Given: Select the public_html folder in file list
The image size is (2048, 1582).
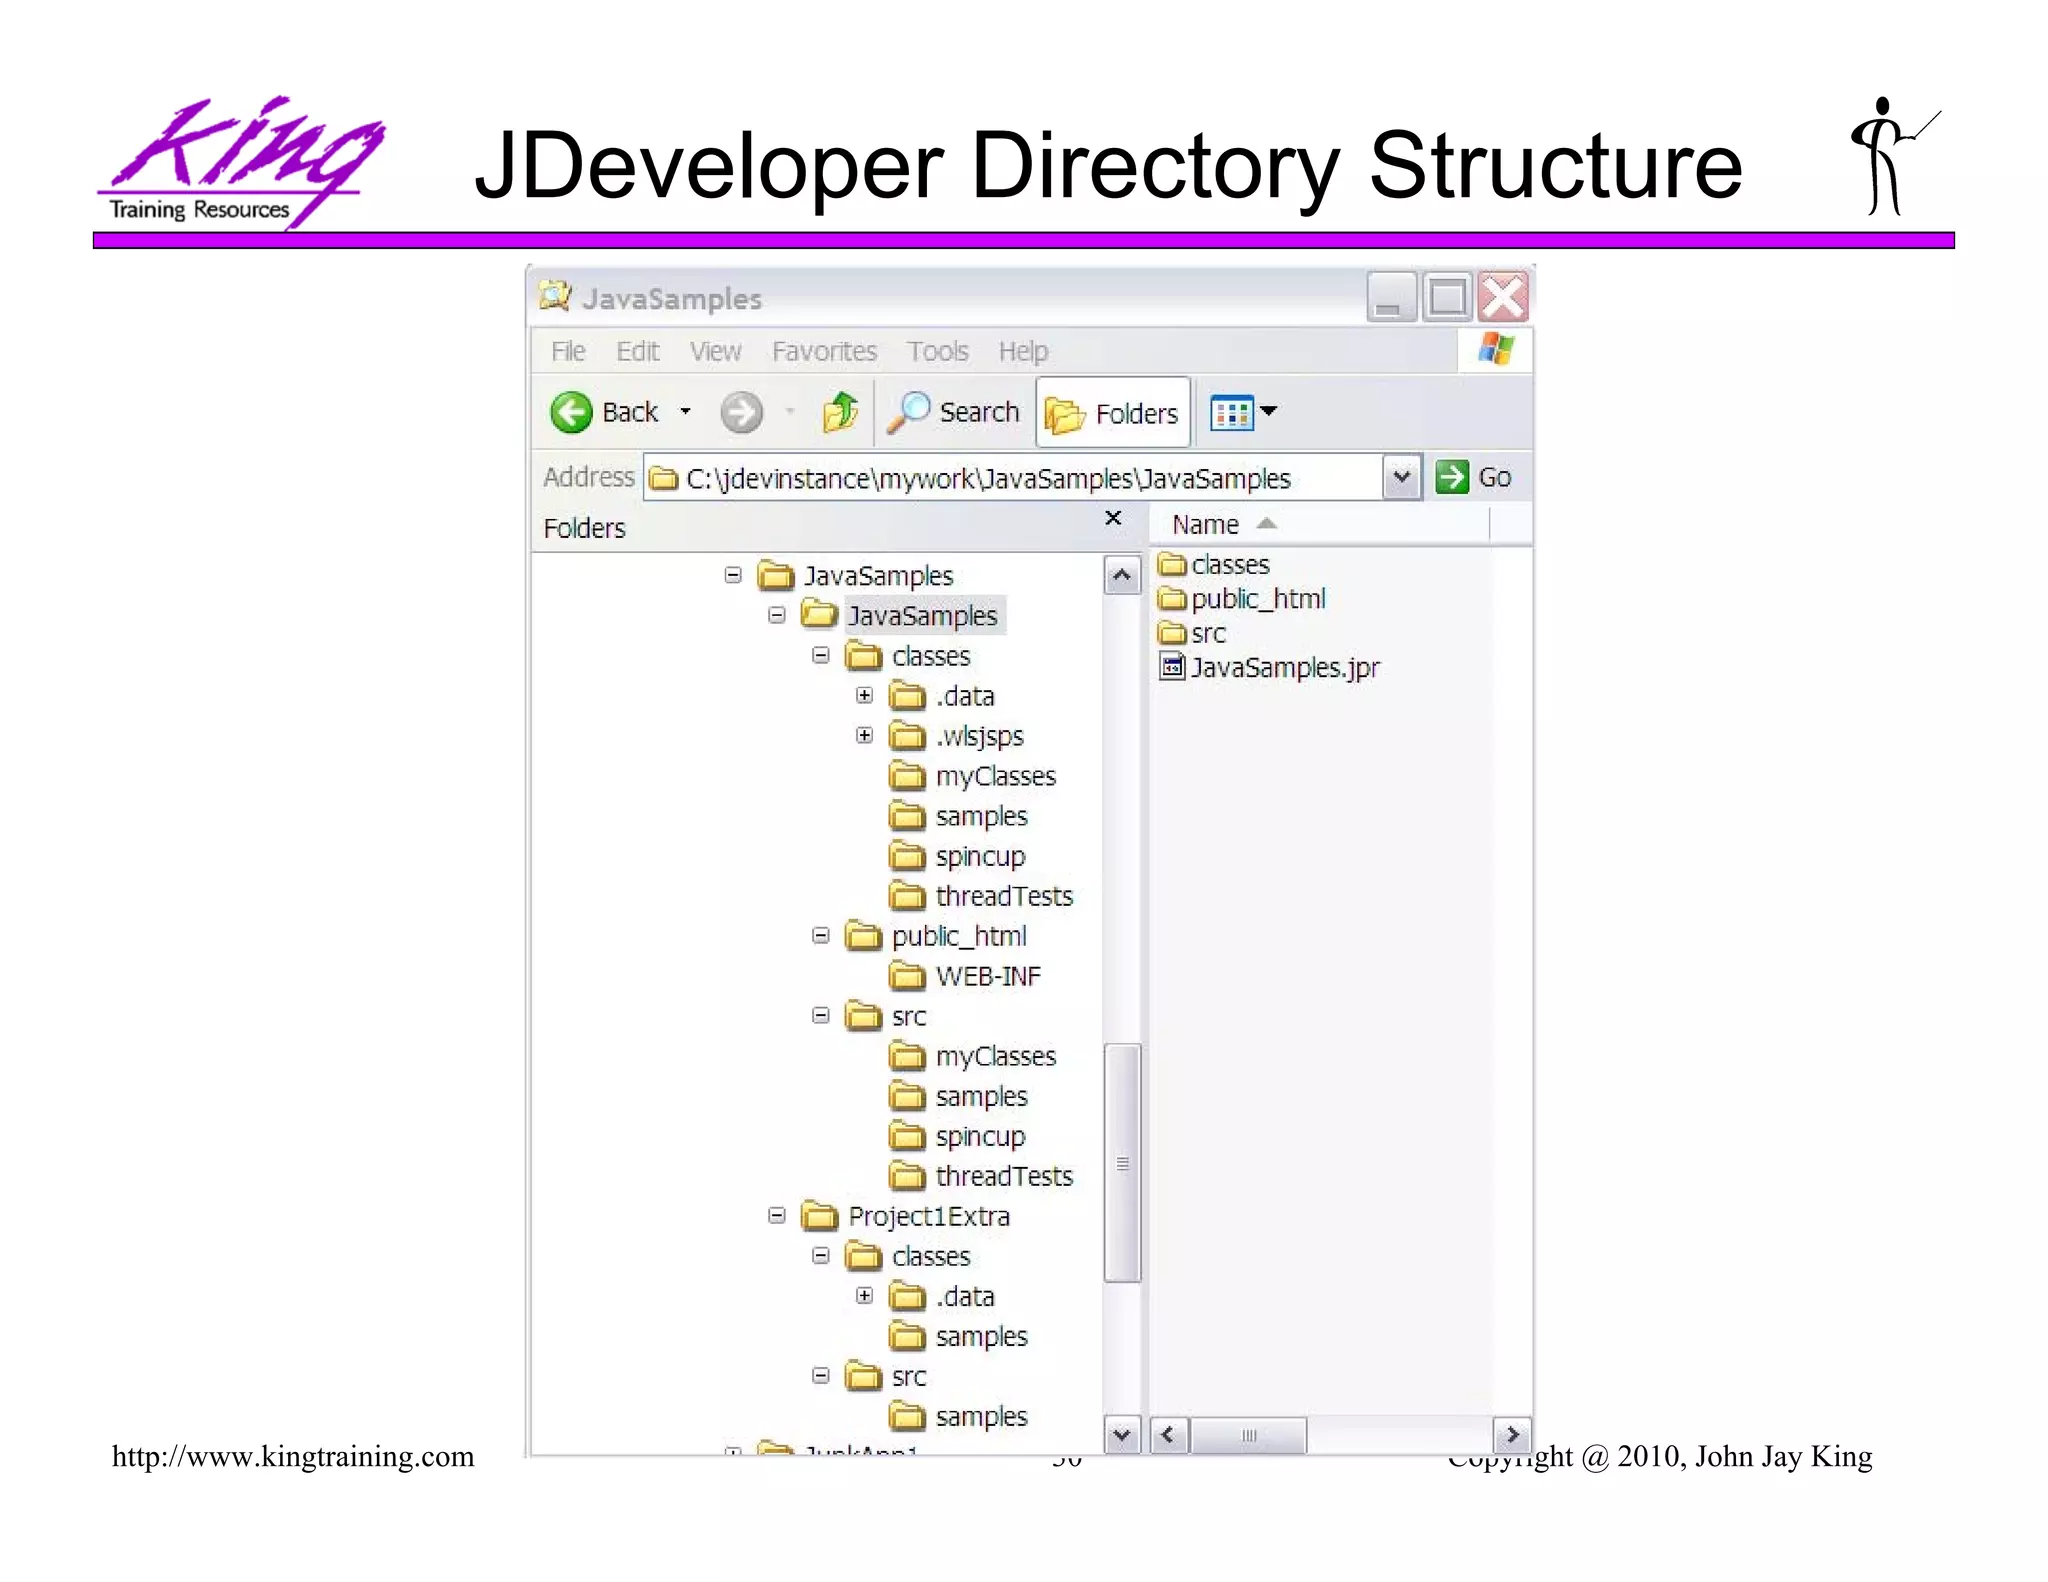Looking at the screenshot, I should coord(1241,599).
